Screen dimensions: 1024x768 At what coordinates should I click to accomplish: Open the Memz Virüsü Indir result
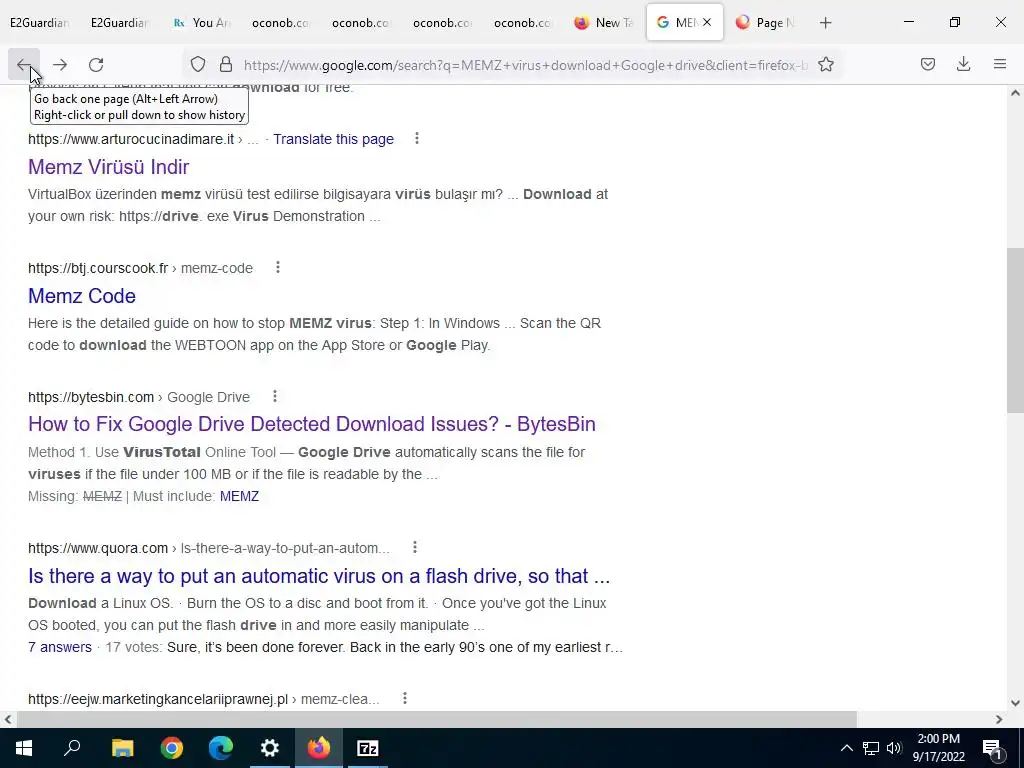click(108, 167)
